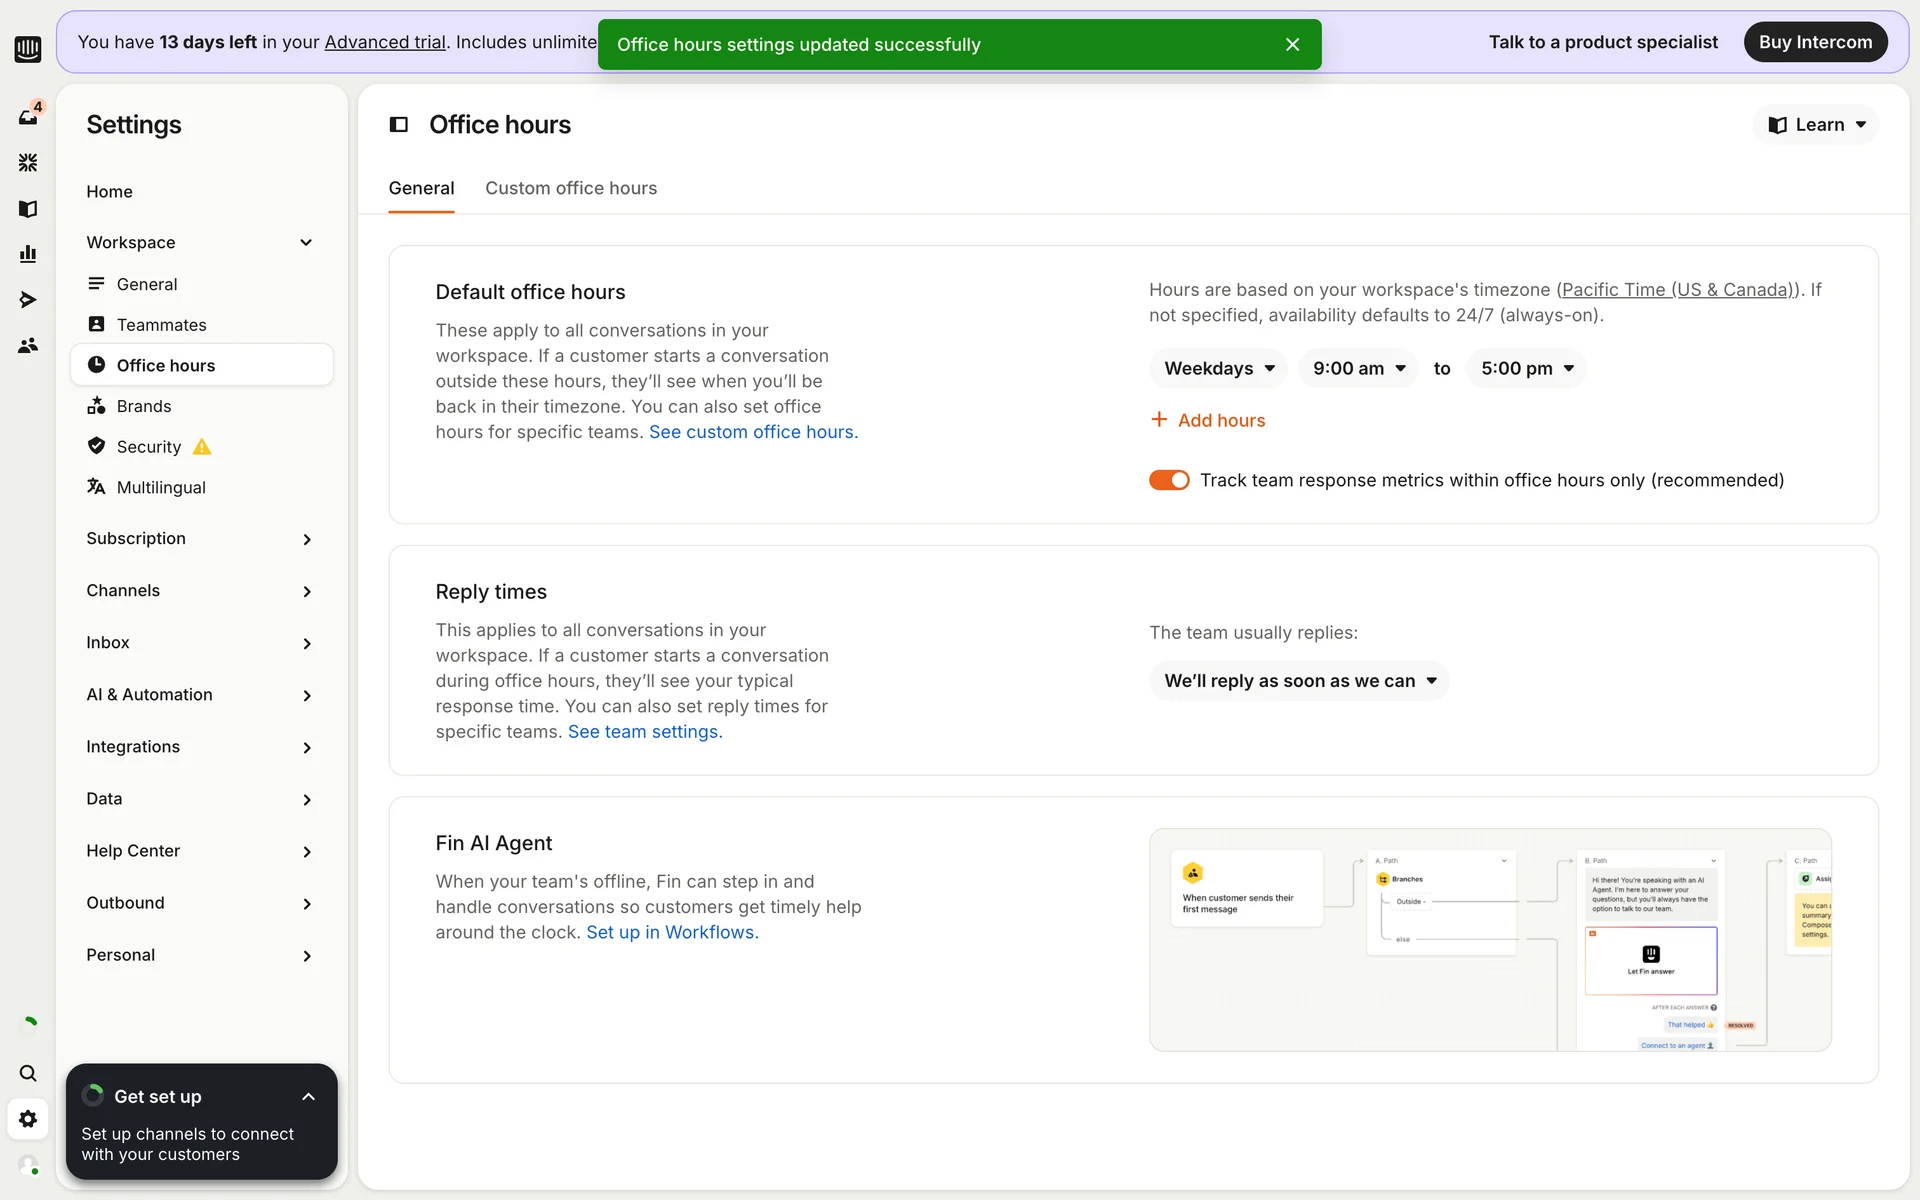The width and height of the screenshot is (1920, 1200).
Task: Click the Fin workflow preview thumbnail
Action: [1490, 939]
